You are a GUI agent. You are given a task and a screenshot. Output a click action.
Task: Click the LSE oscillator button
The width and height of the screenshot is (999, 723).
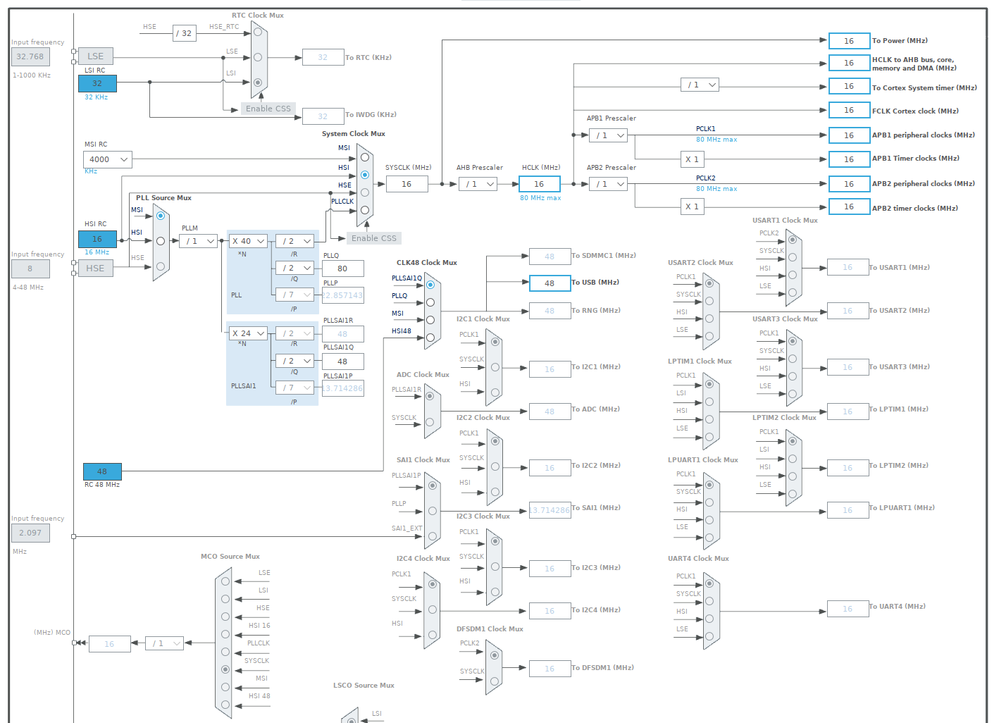pyautogui.click(x=96, y=56)
